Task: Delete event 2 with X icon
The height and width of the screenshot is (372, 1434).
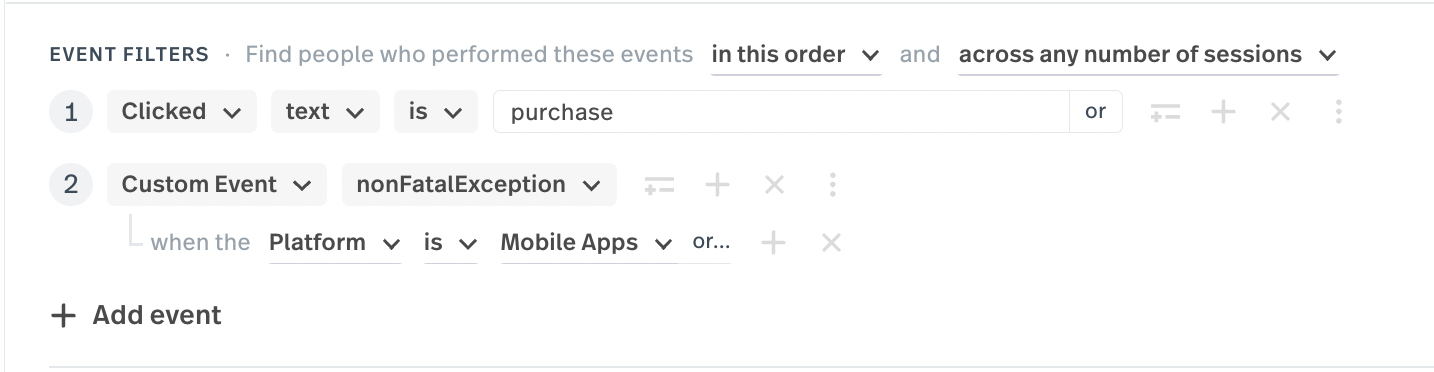Action: point(774,185)
